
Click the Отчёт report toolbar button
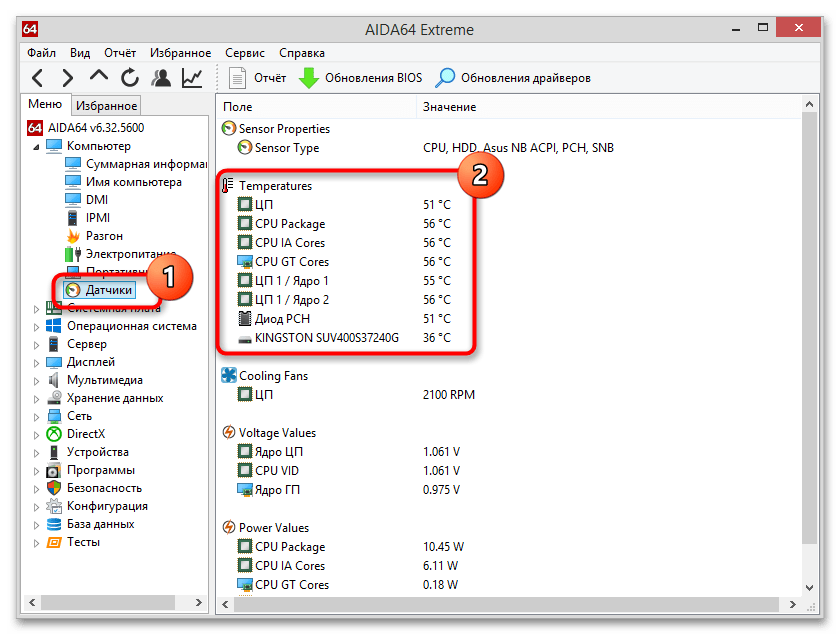257,78
